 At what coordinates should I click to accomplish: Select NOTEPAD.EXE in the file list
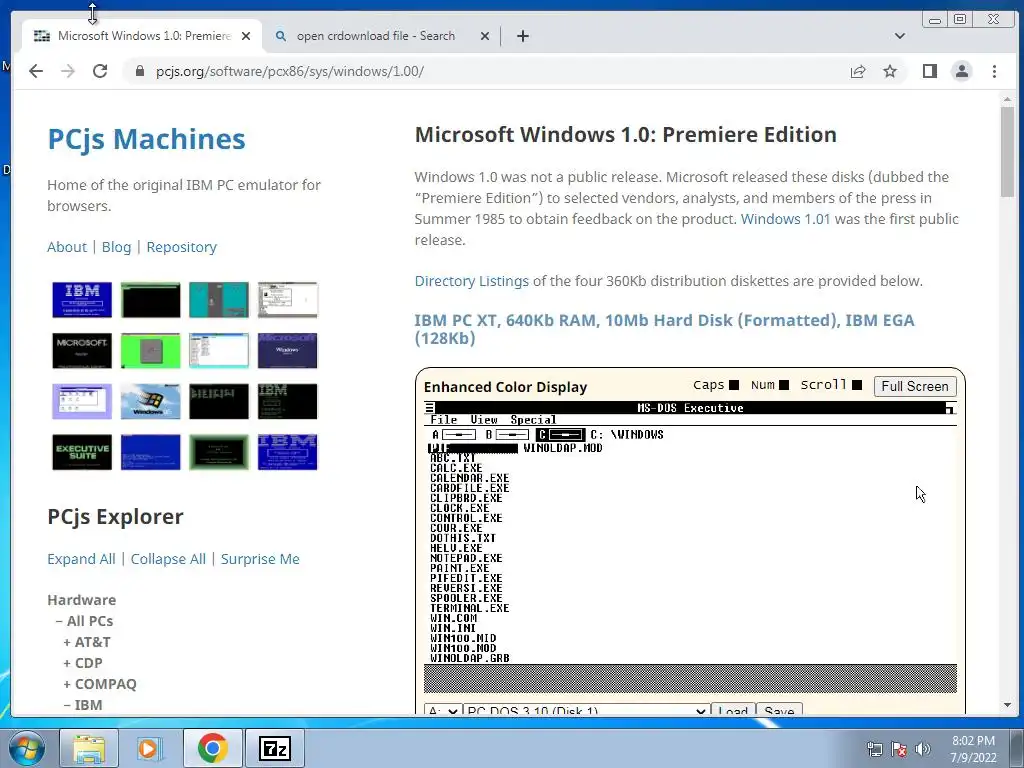pos(466,558)
